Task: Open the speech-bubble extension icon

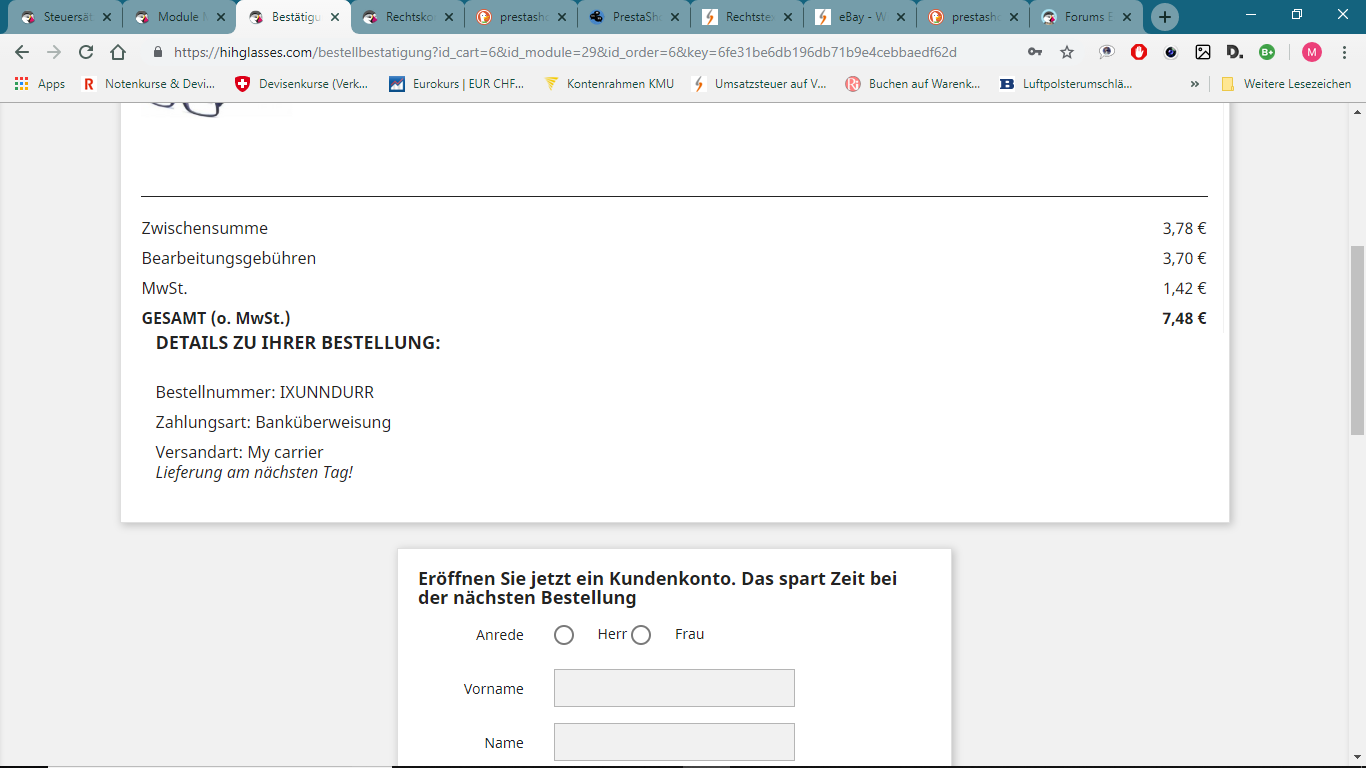Action: (x=1107, y=52)
